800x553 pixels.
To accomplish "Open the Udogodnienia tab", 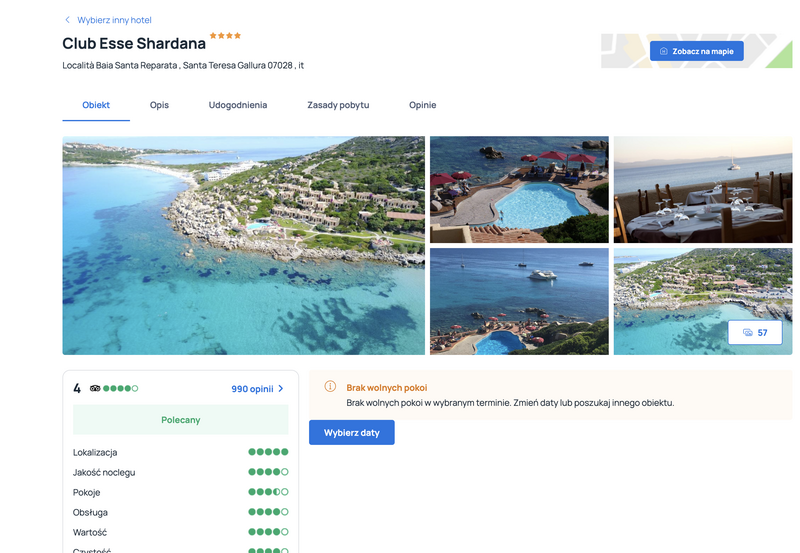I will tap(238, 105).
